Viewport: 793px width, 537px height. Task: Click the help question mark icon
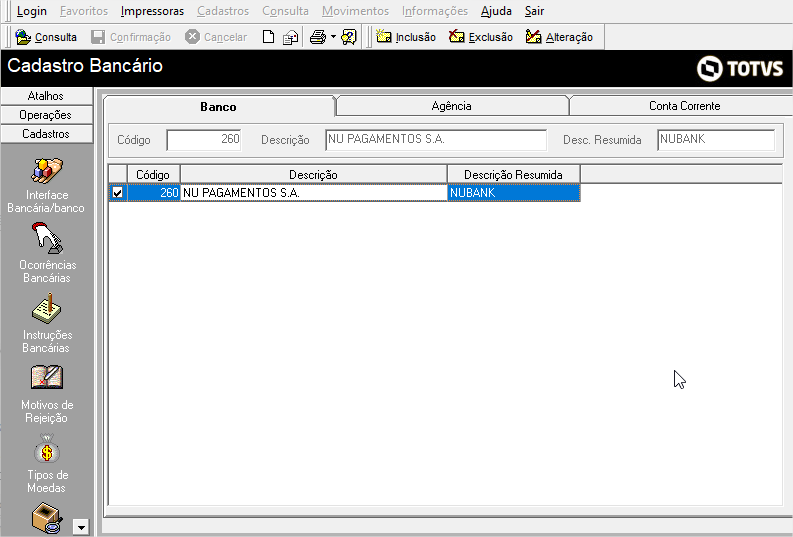(x=349, y=37)
